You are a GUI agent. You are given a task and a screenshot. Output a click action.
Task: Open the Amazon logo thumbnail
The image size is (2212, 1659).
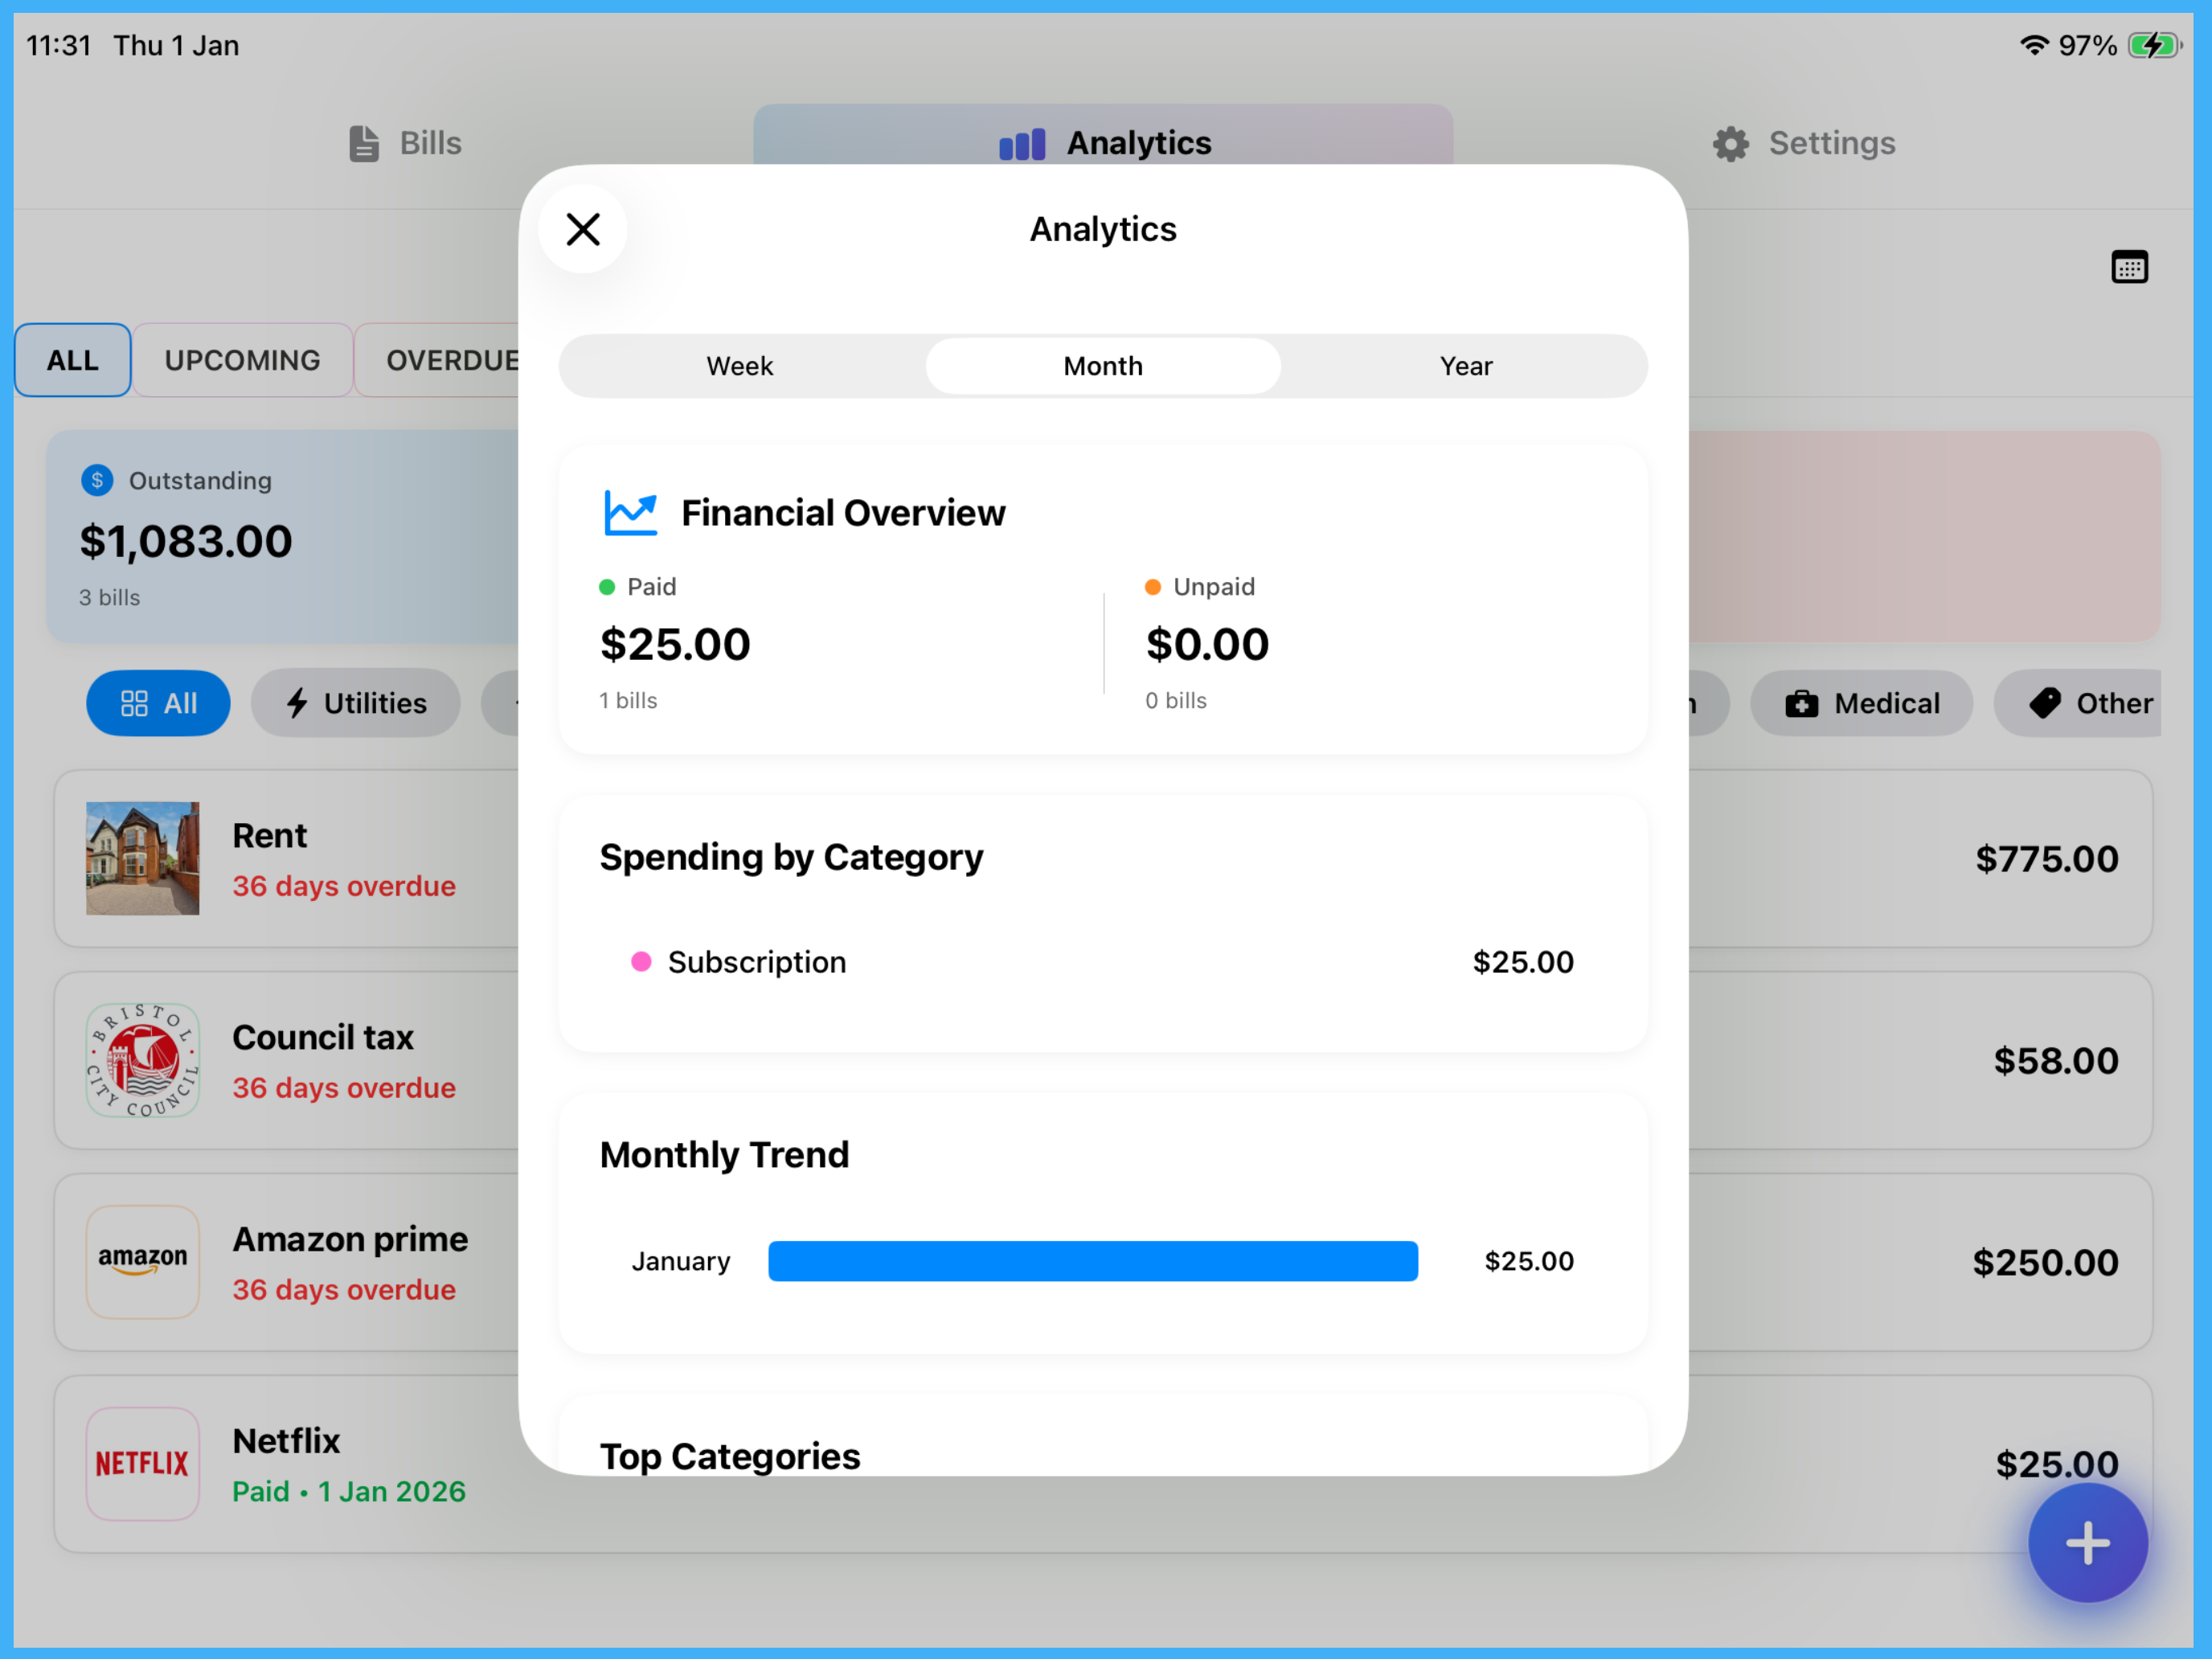(143, 1262)
